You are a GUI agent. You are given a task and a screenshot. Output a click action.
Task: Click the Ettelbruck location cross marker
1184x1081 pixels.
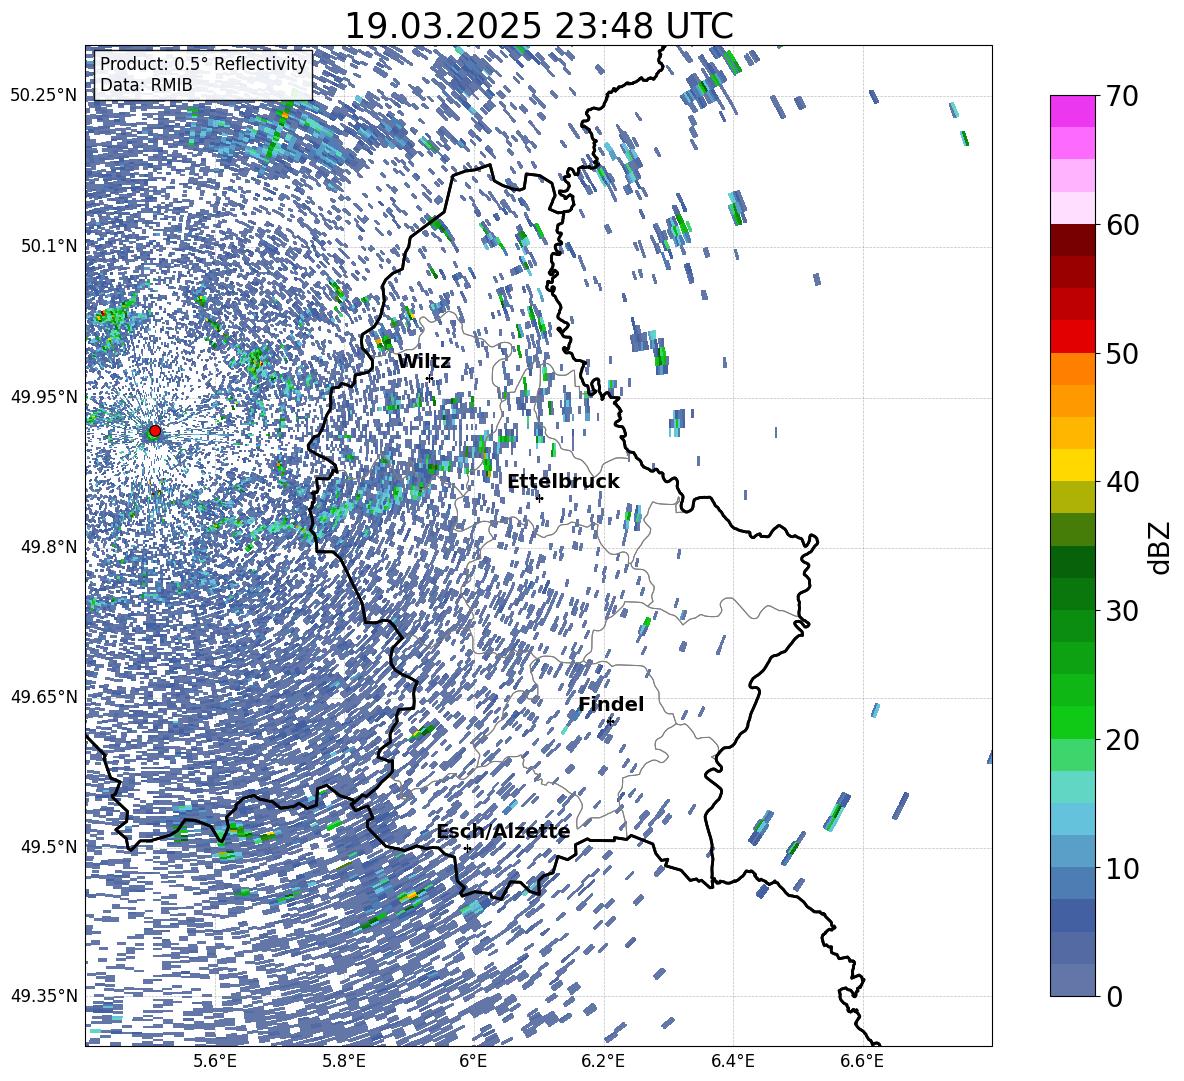click(539, 498)
